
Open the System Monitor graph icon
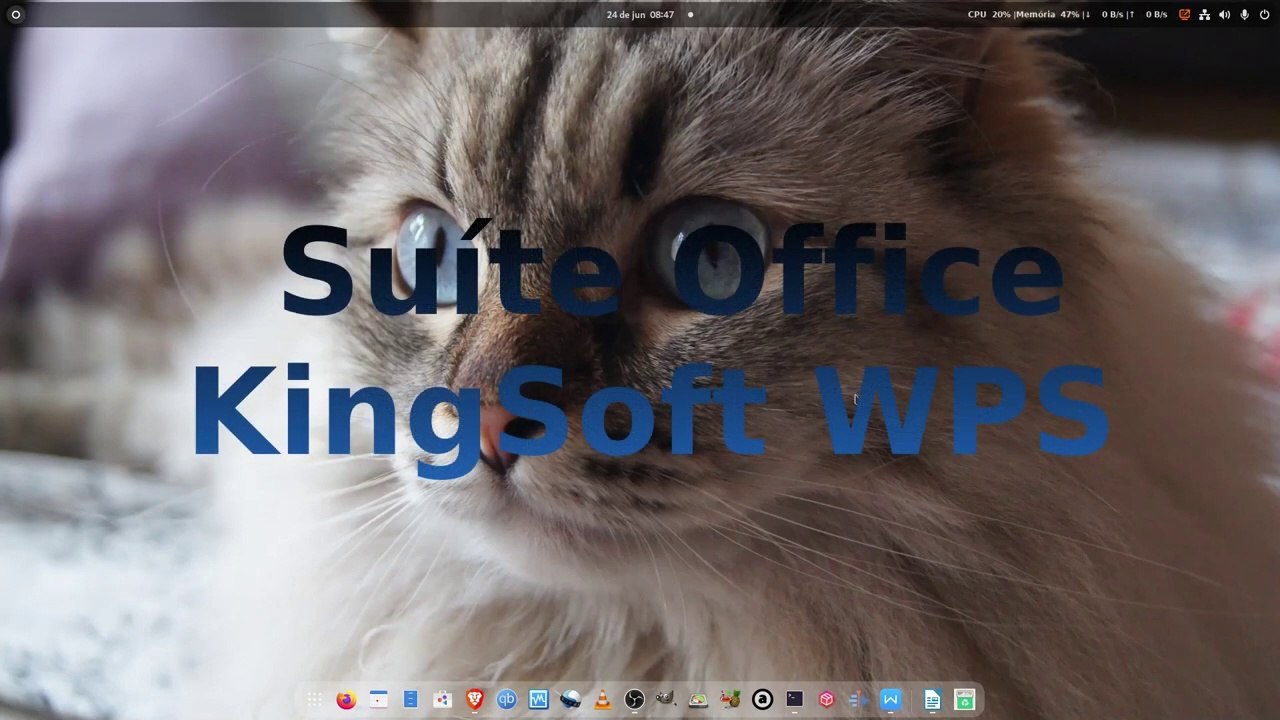tap(538, 700)
